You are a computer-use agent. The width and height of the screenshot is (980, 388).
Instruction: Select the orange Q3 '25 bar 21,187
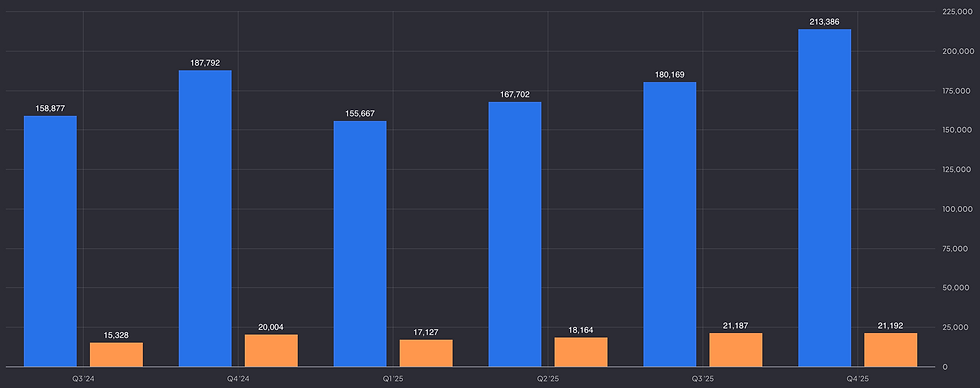point(736,350)
